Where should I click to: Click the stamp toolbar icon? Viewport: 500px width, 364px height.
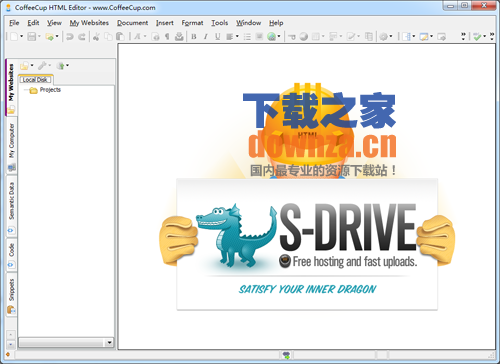(179, 36)
